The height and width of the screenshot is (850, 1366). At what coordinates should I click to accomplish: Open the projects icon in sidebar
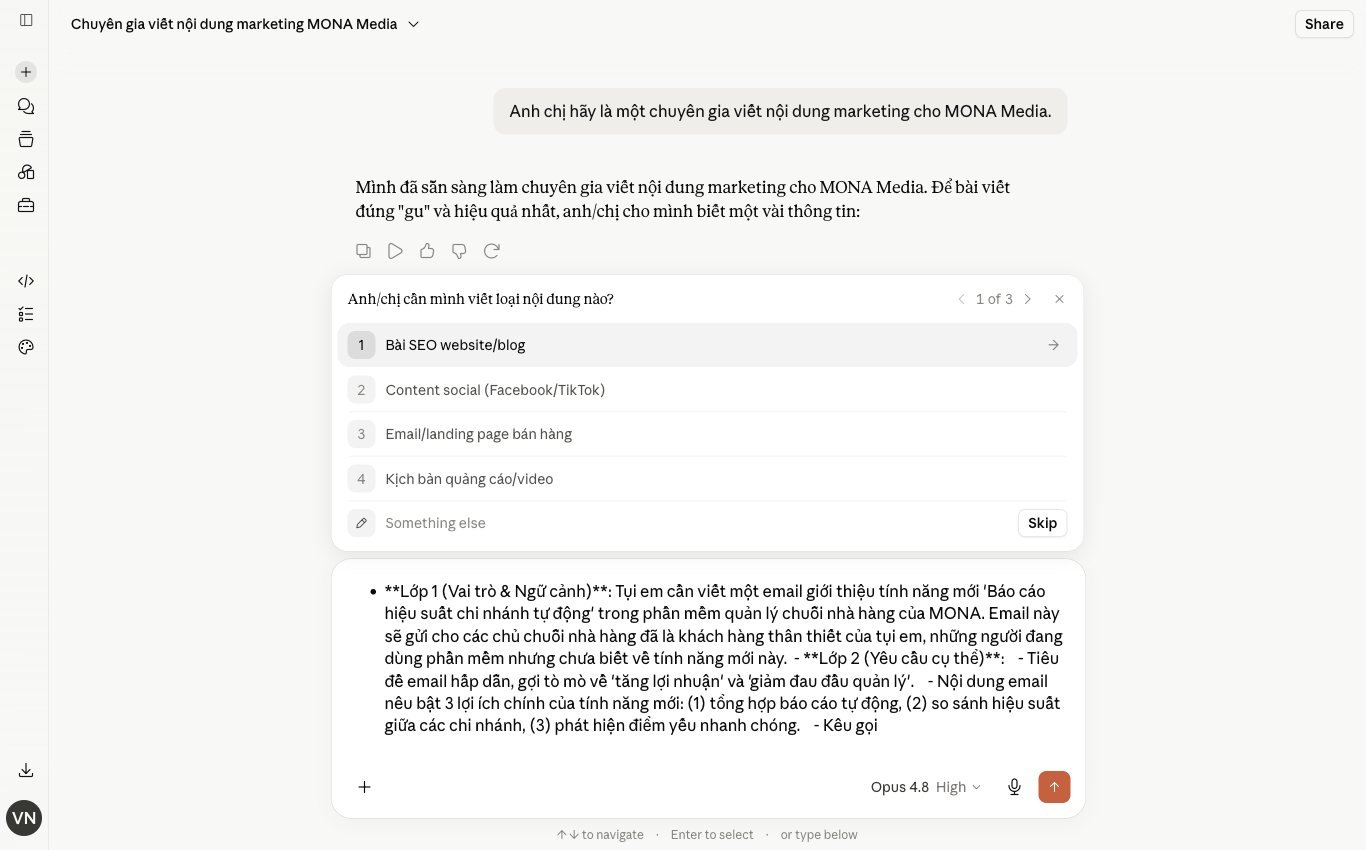pyautogui.click(x=26, y=139)
